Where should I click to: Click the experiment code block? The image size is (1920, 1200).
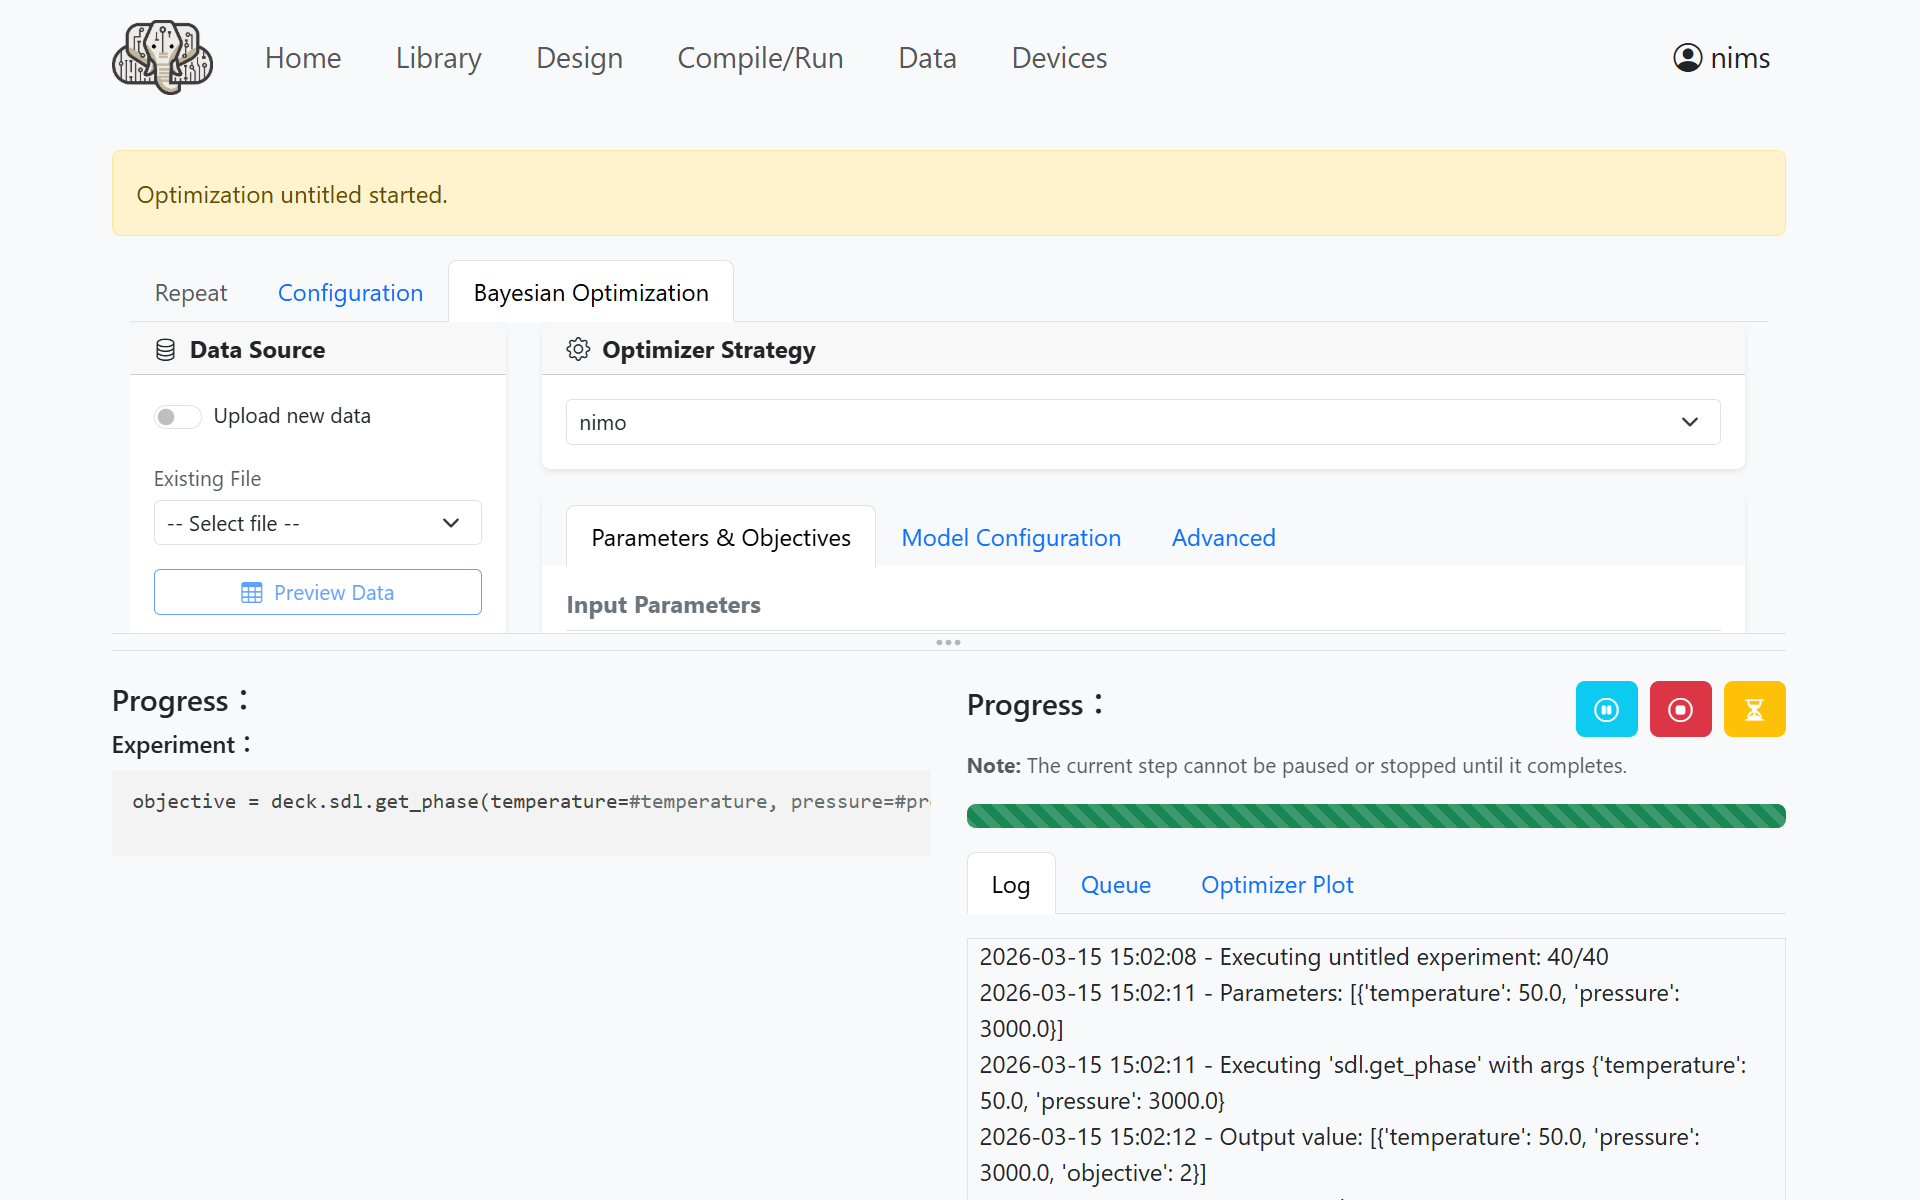point(520,812)
